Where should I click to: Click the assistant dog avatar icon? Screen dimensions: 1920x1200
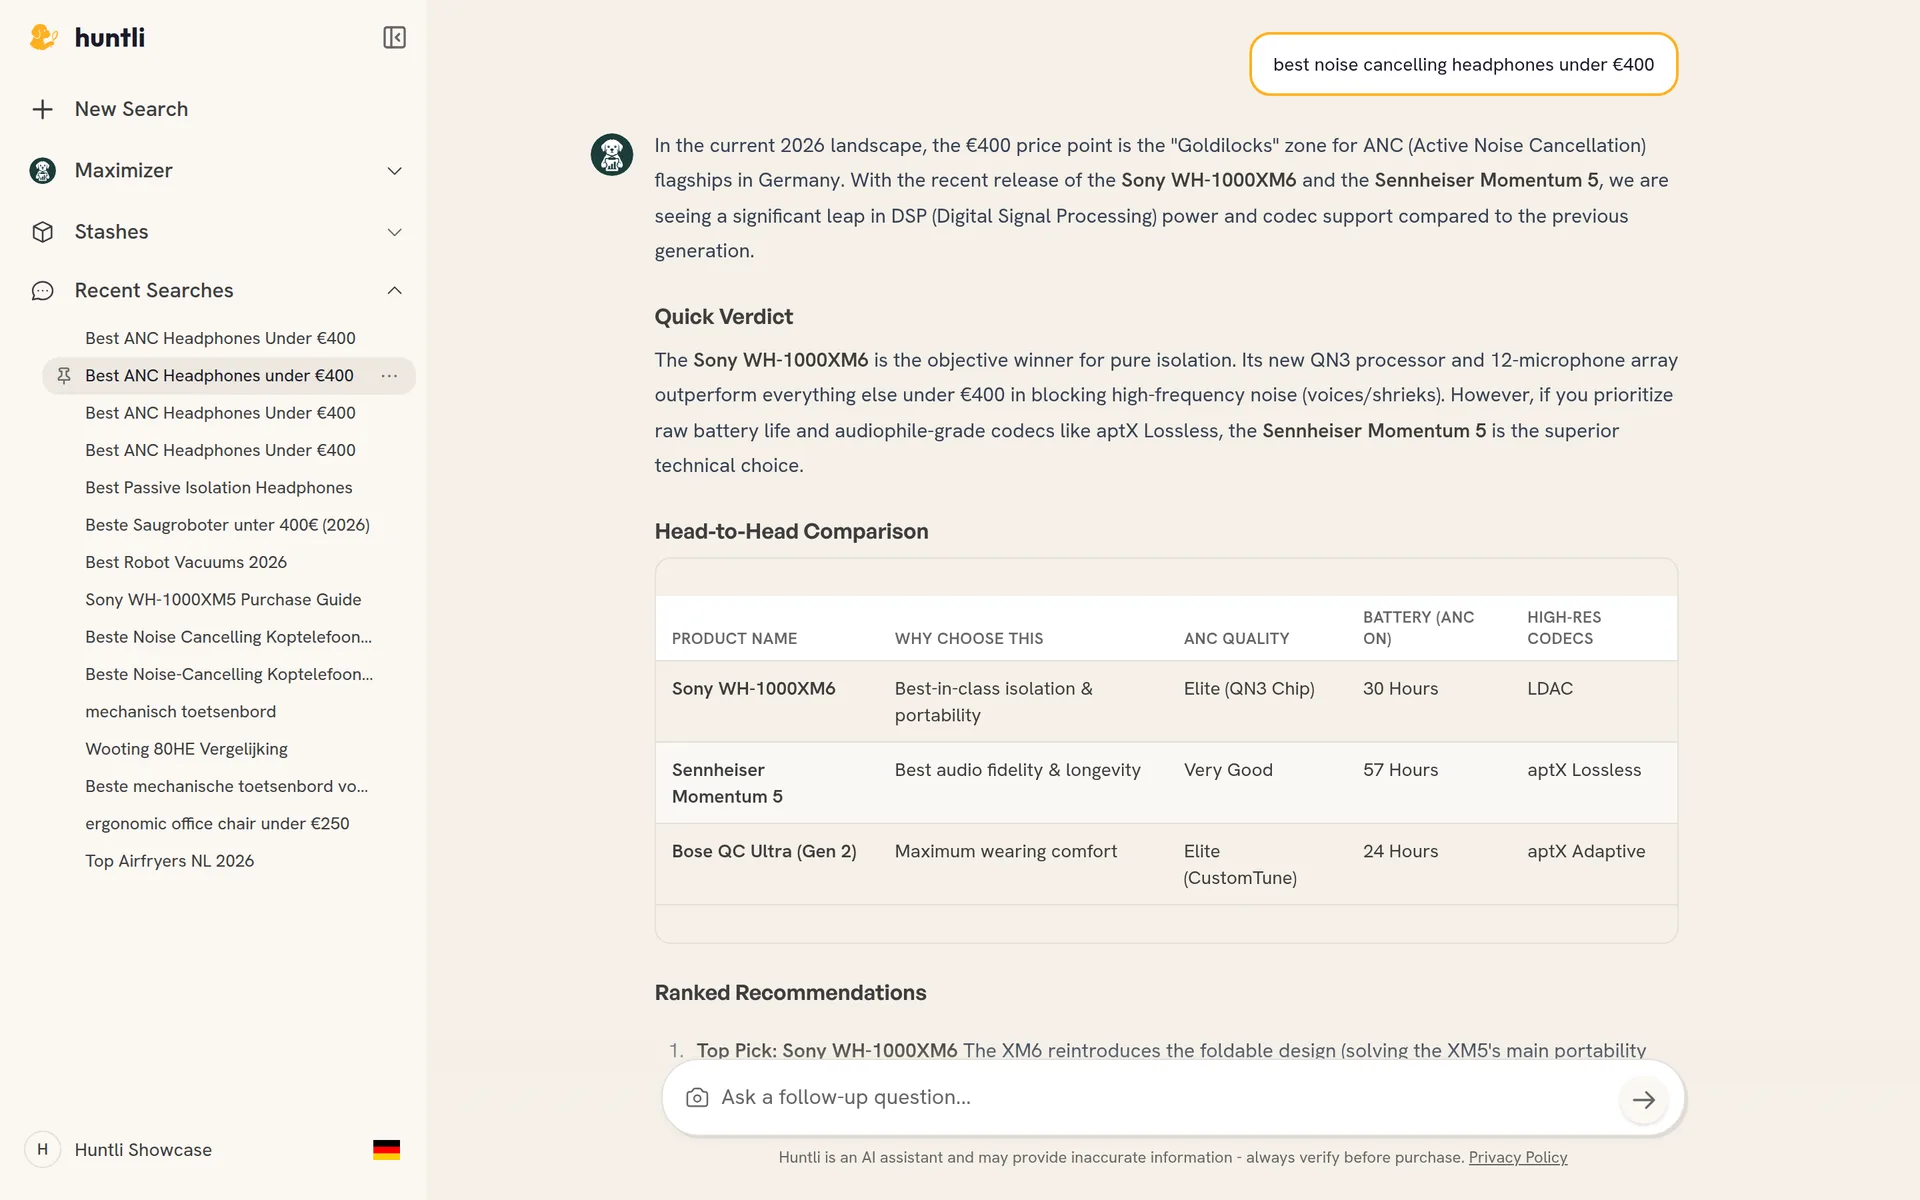[612, 155]
